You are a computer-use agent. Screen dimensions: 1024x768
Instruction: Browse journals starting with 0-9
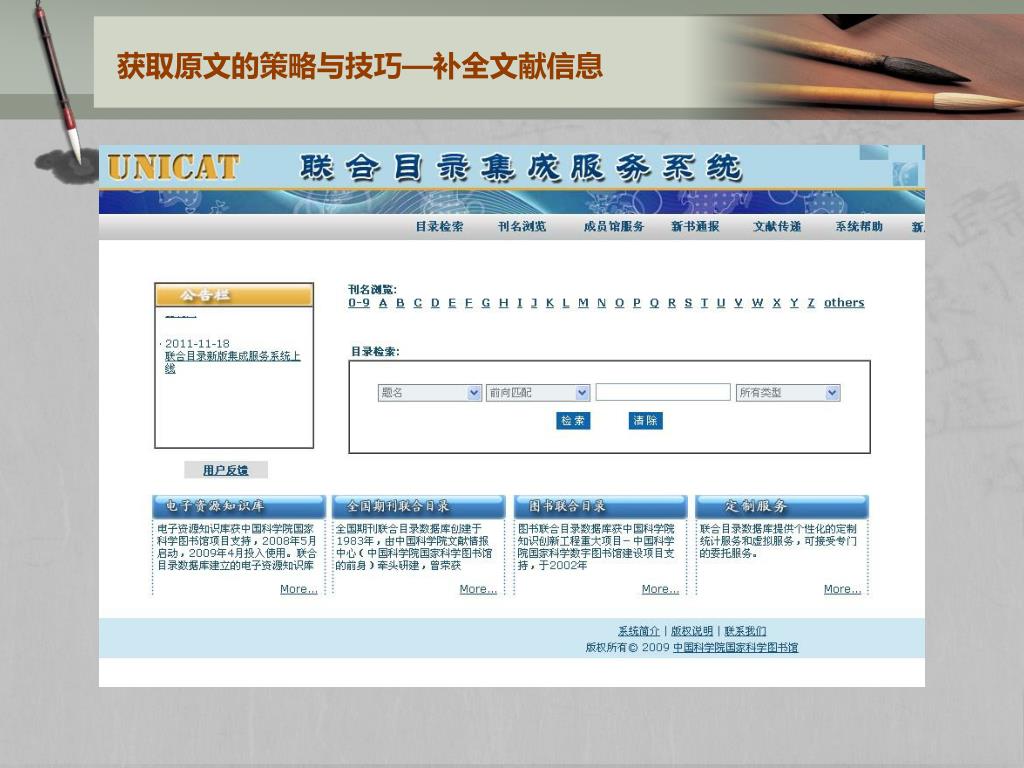[x=359, y=303]
